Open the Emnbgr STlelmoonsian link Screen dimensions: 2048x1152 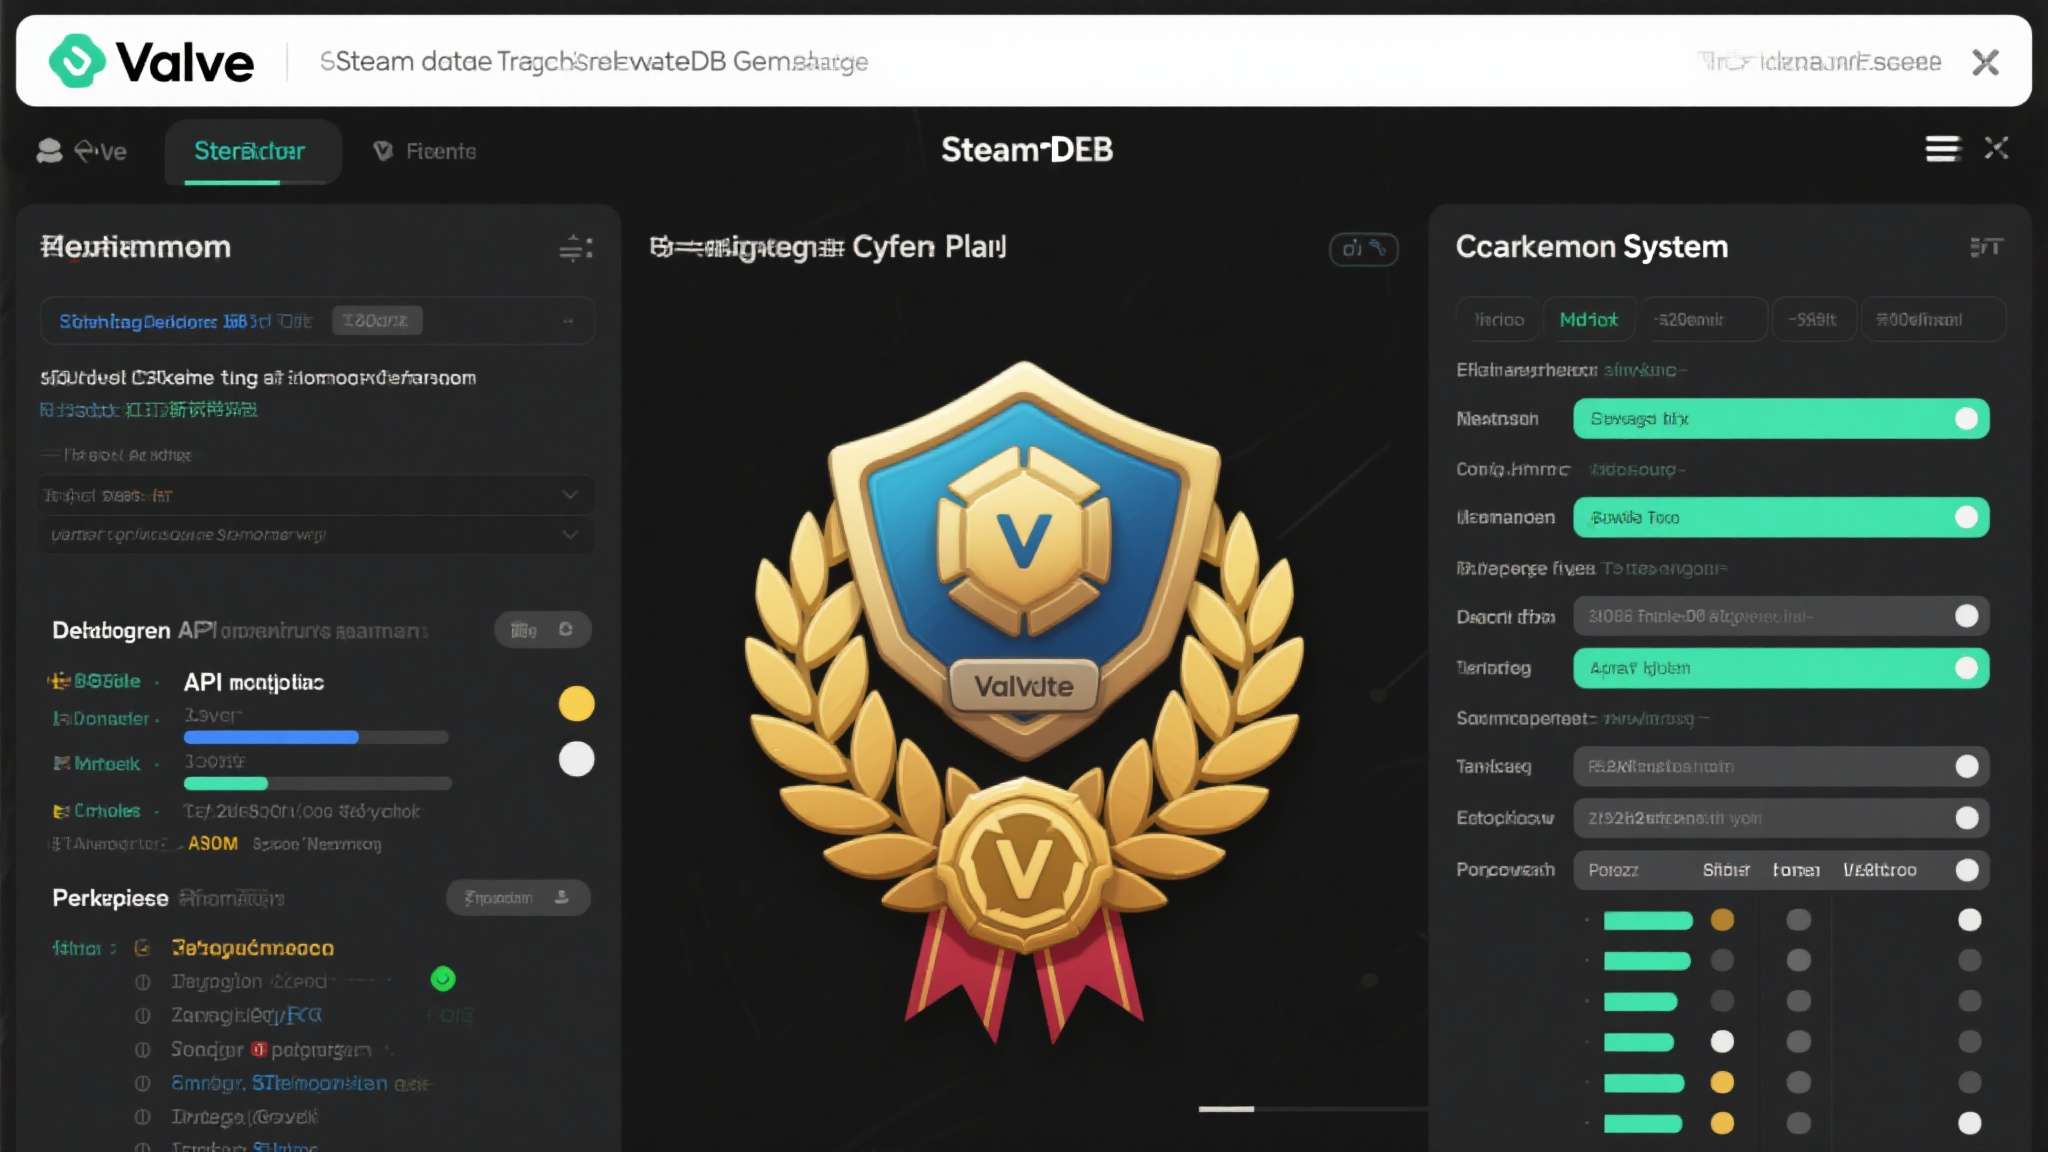coord(279,1083)
